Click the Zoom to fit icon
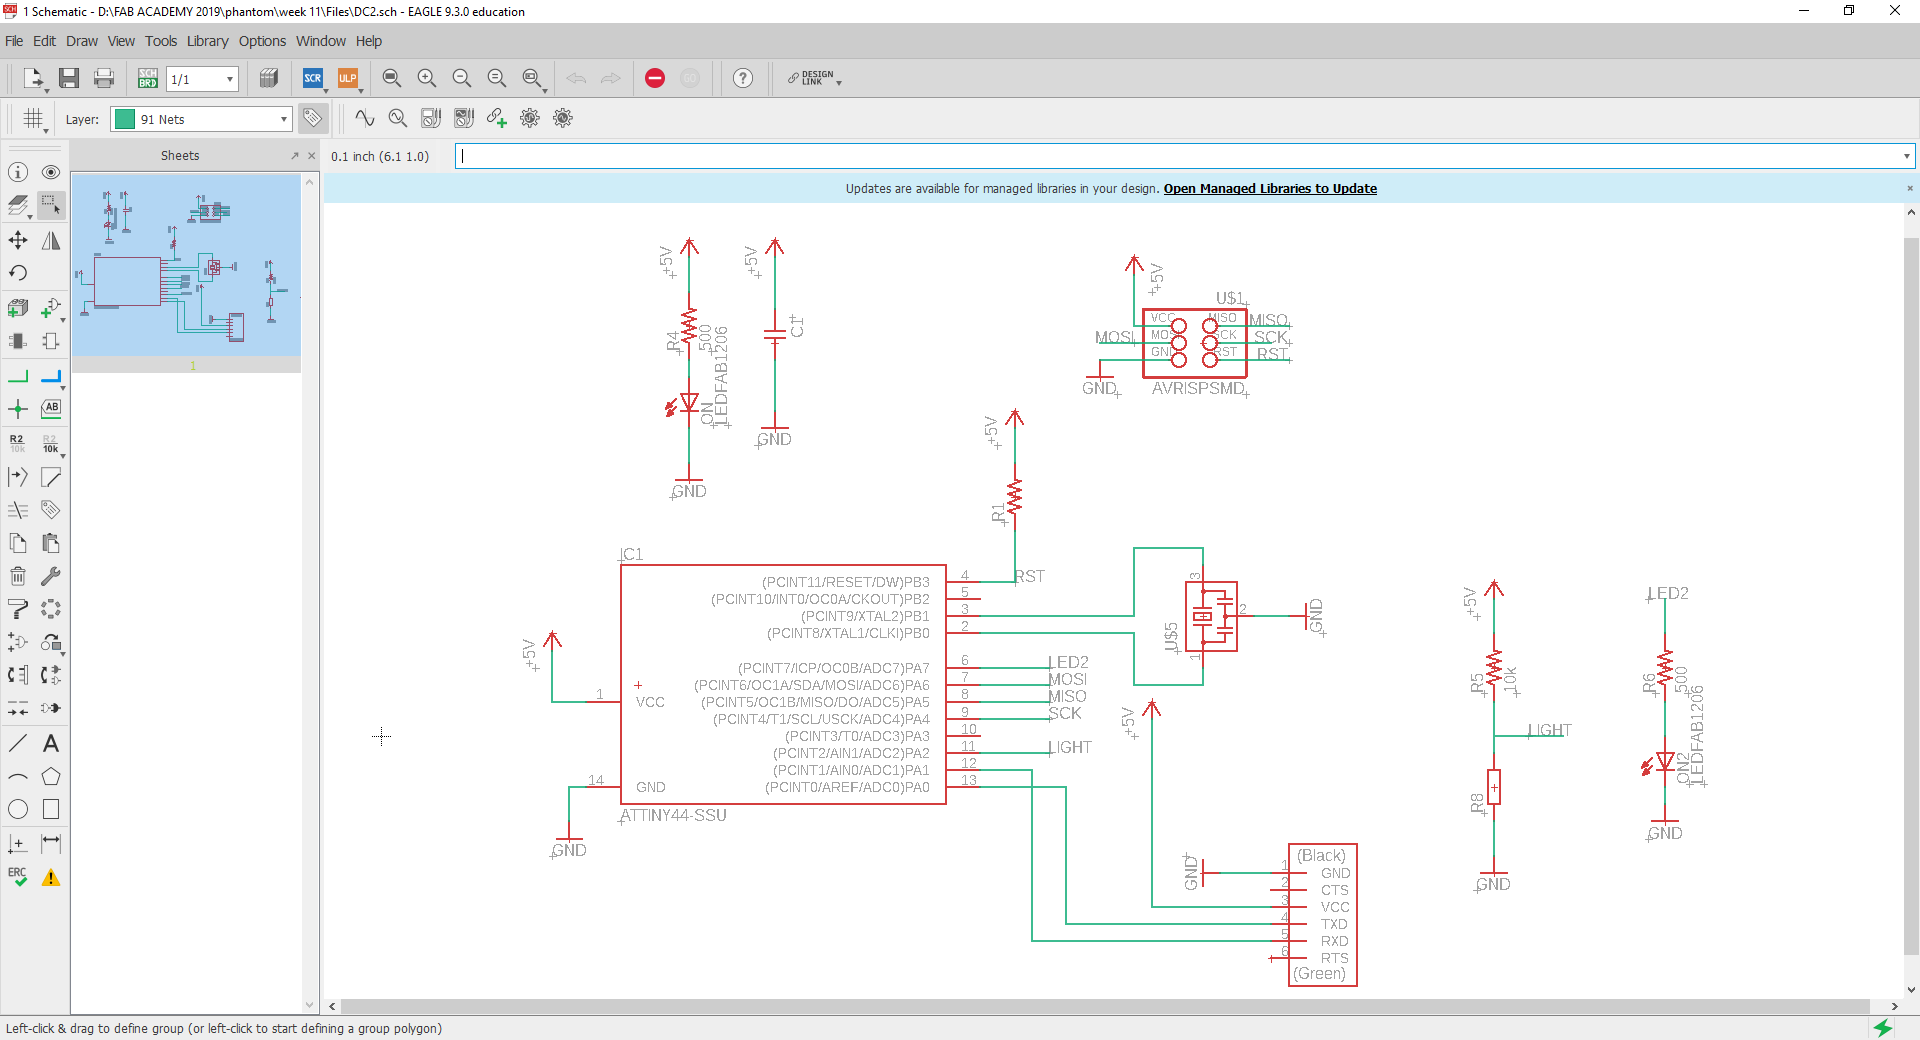Image resolution: width=1920 pixels, height=1040 pixels. [392, 78]
